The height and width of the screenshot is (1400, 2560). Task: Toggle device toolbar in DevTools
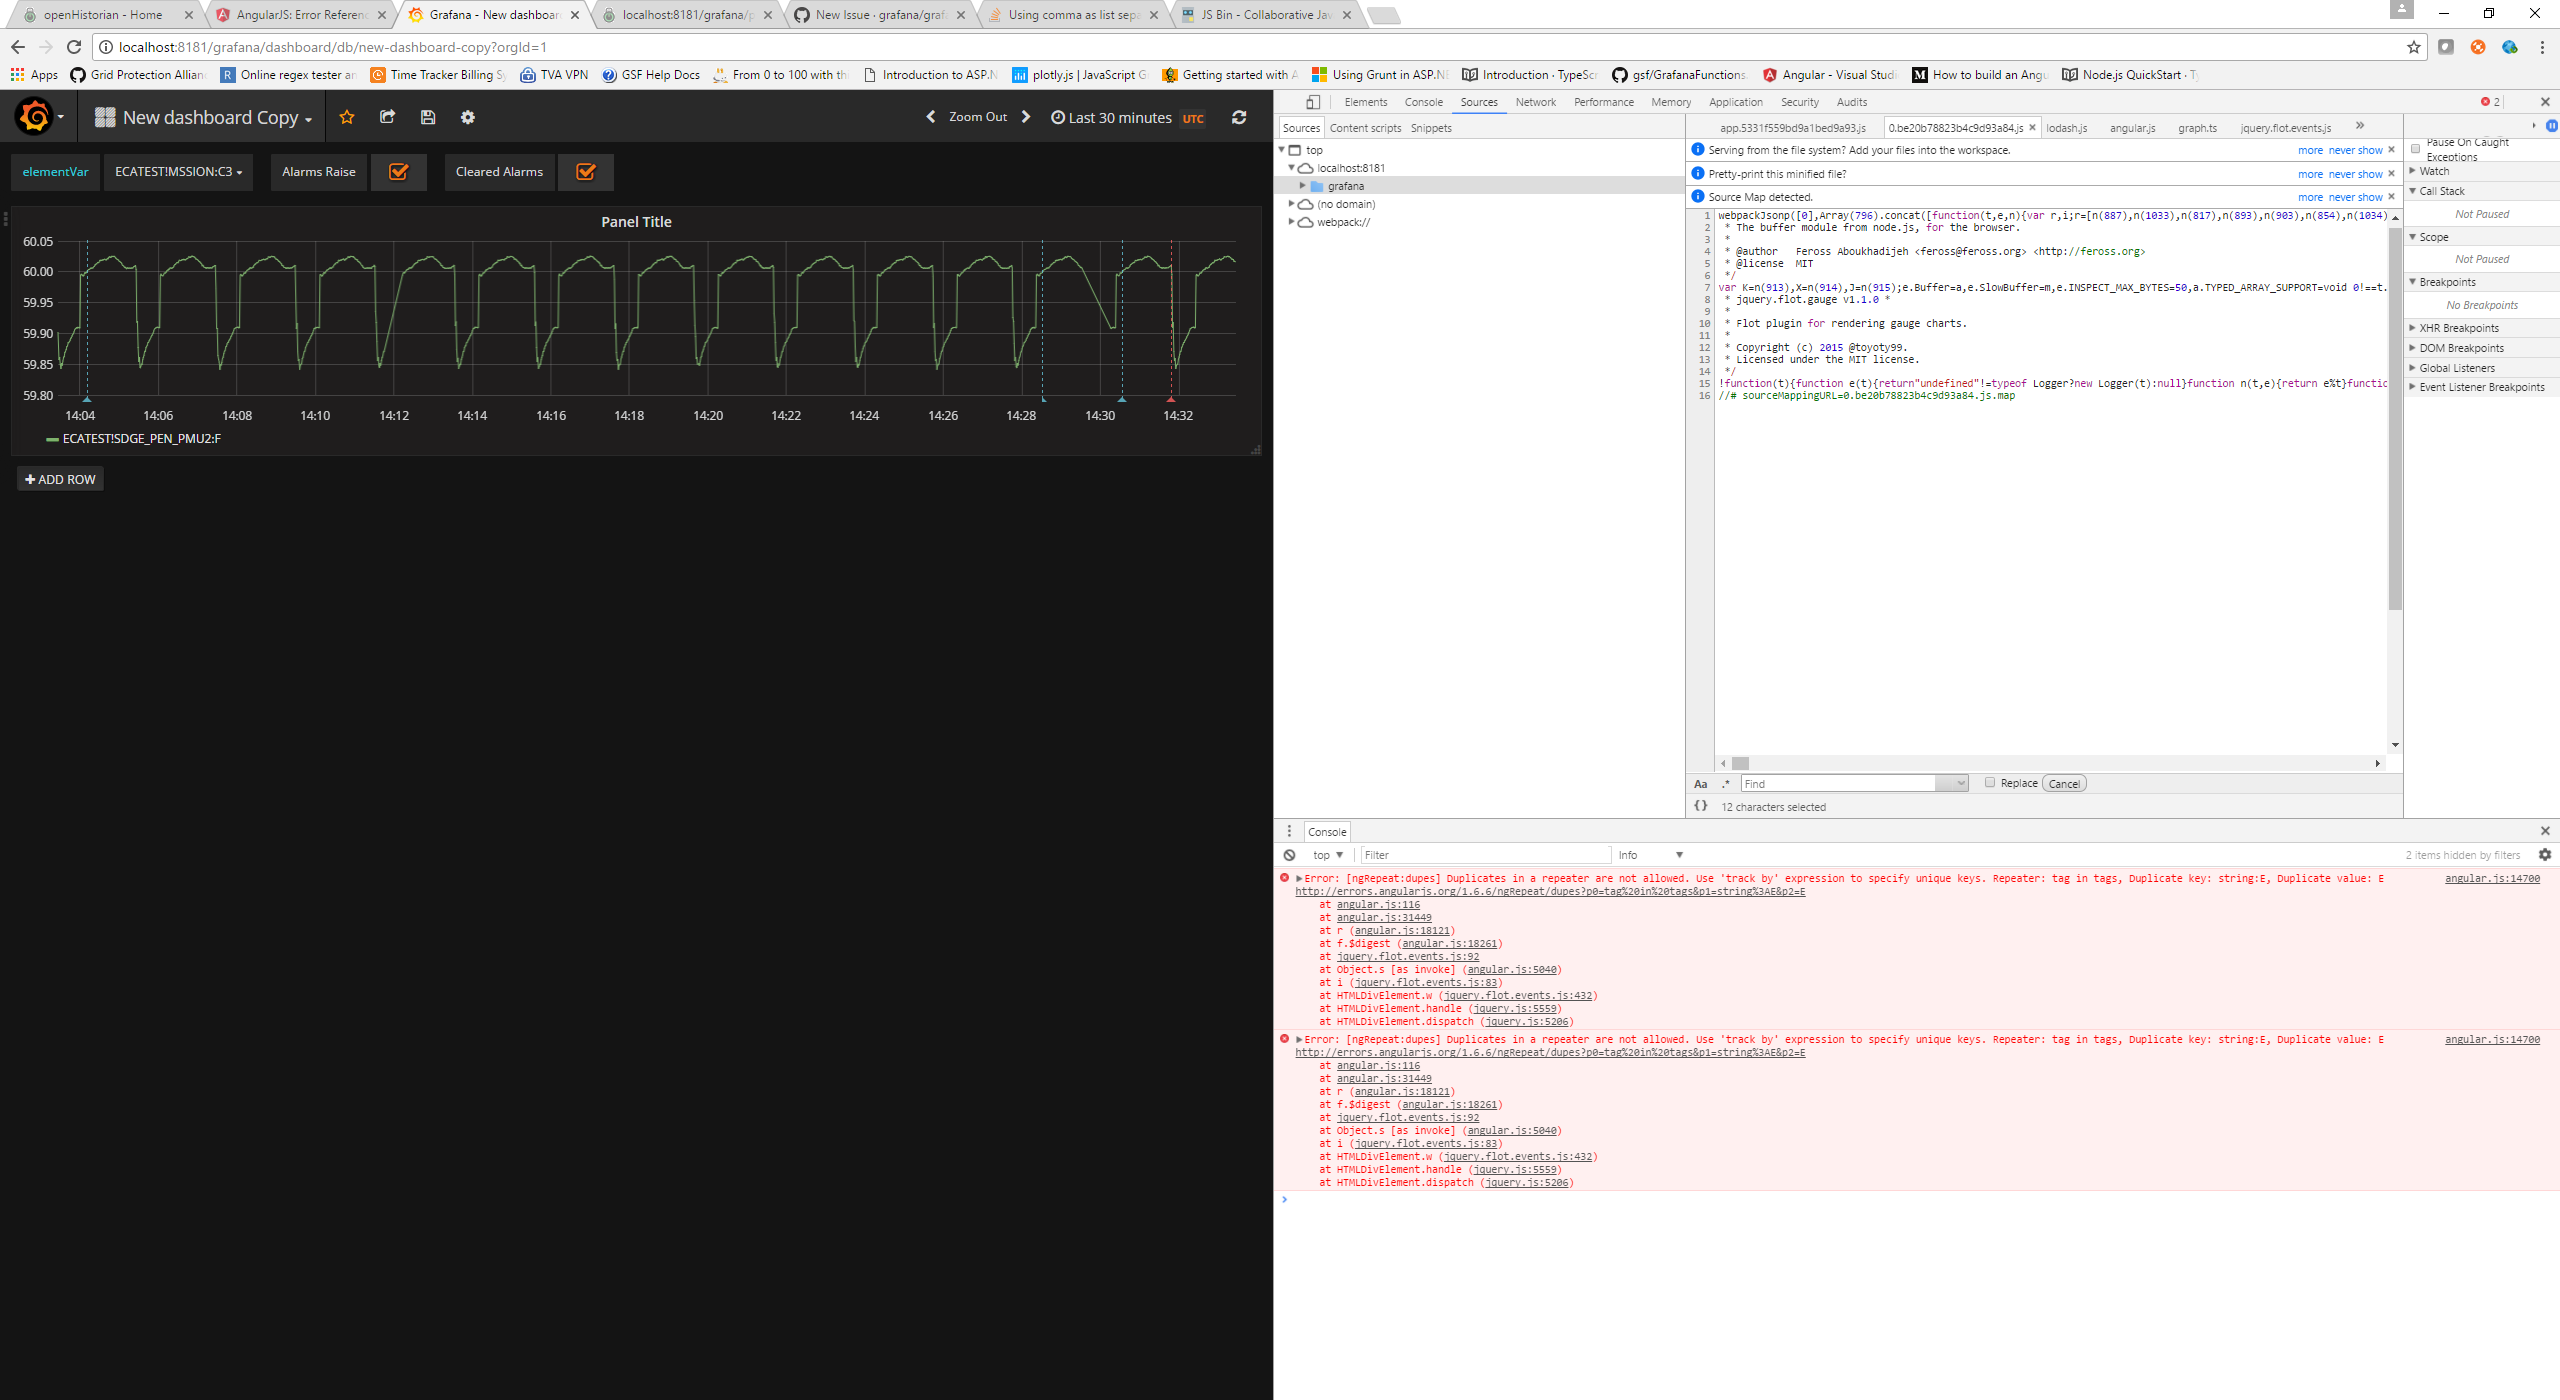coord(1313,102)
